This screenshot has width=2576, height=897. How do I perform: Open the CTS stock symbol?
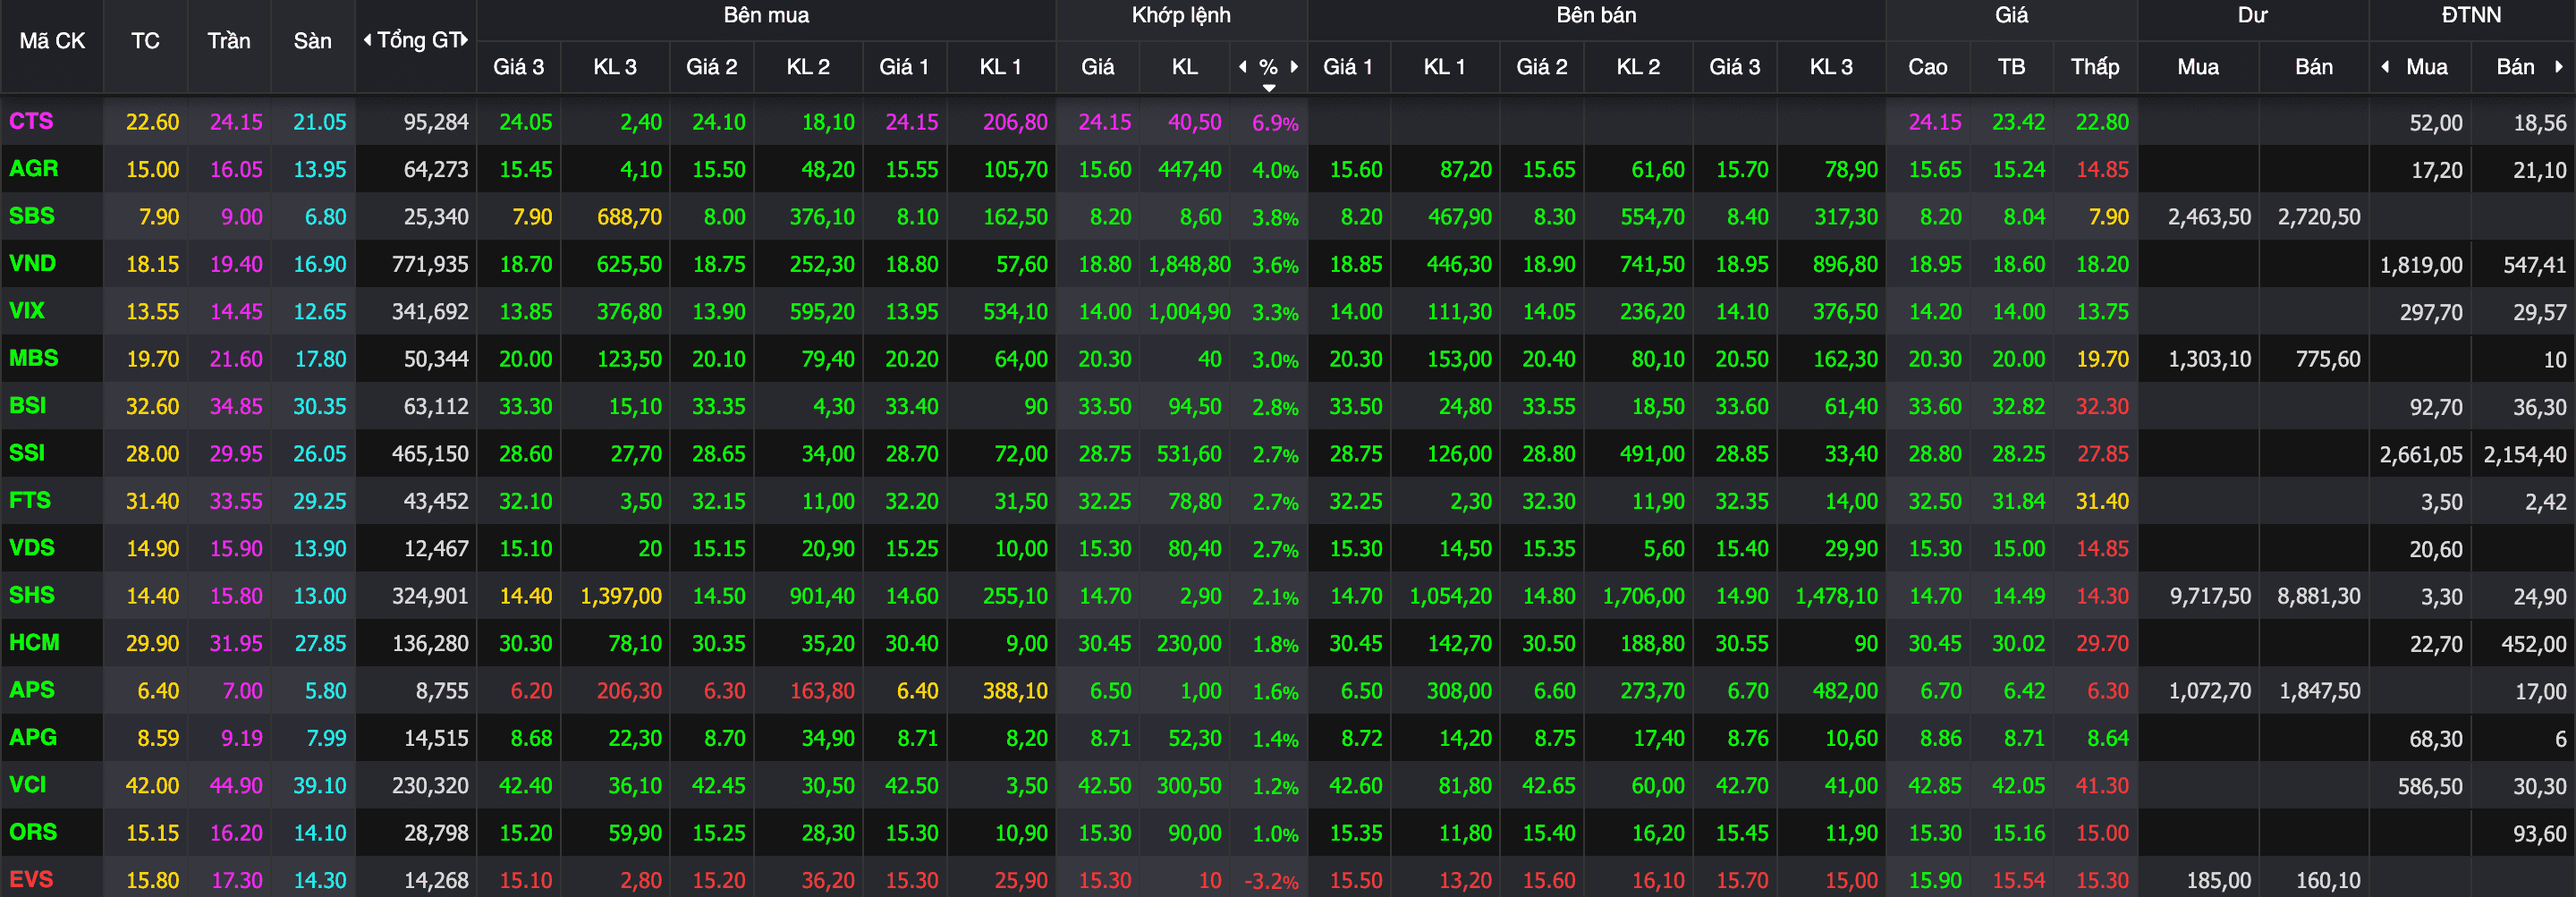tap(31, 121)
